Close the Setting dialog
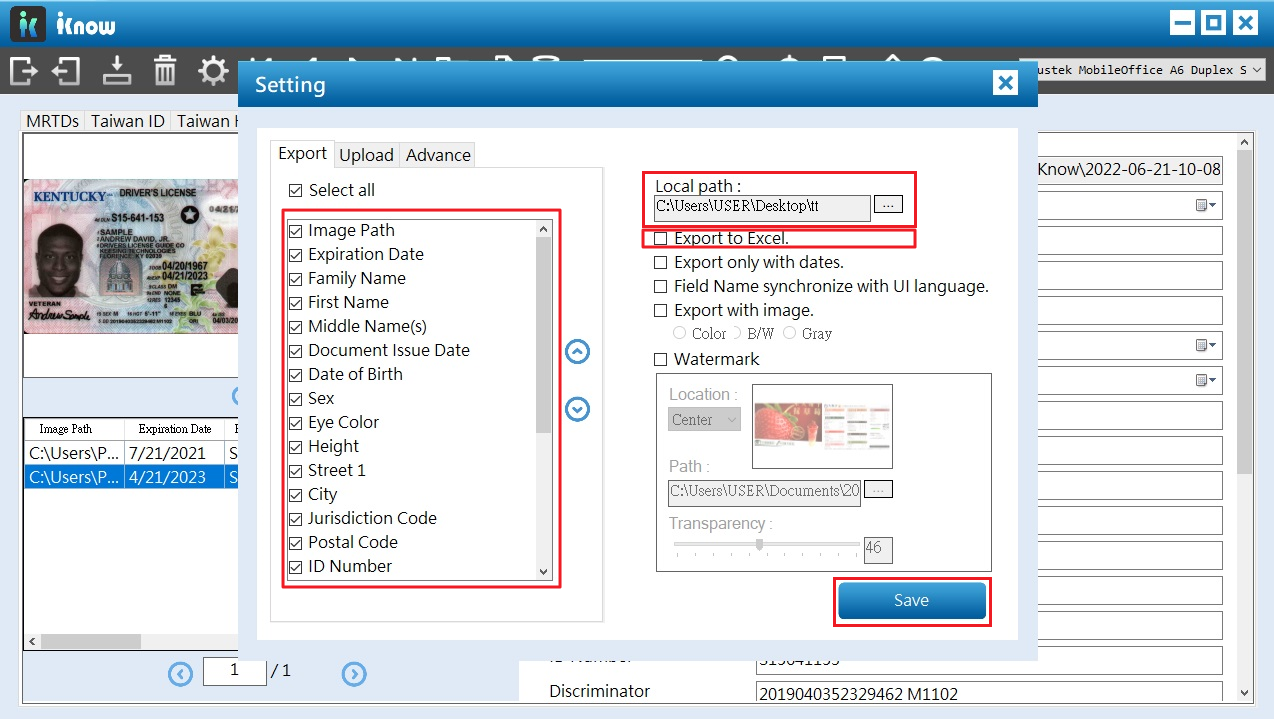Screen dimensions: 1274x719 click(x=1005, y=83)
